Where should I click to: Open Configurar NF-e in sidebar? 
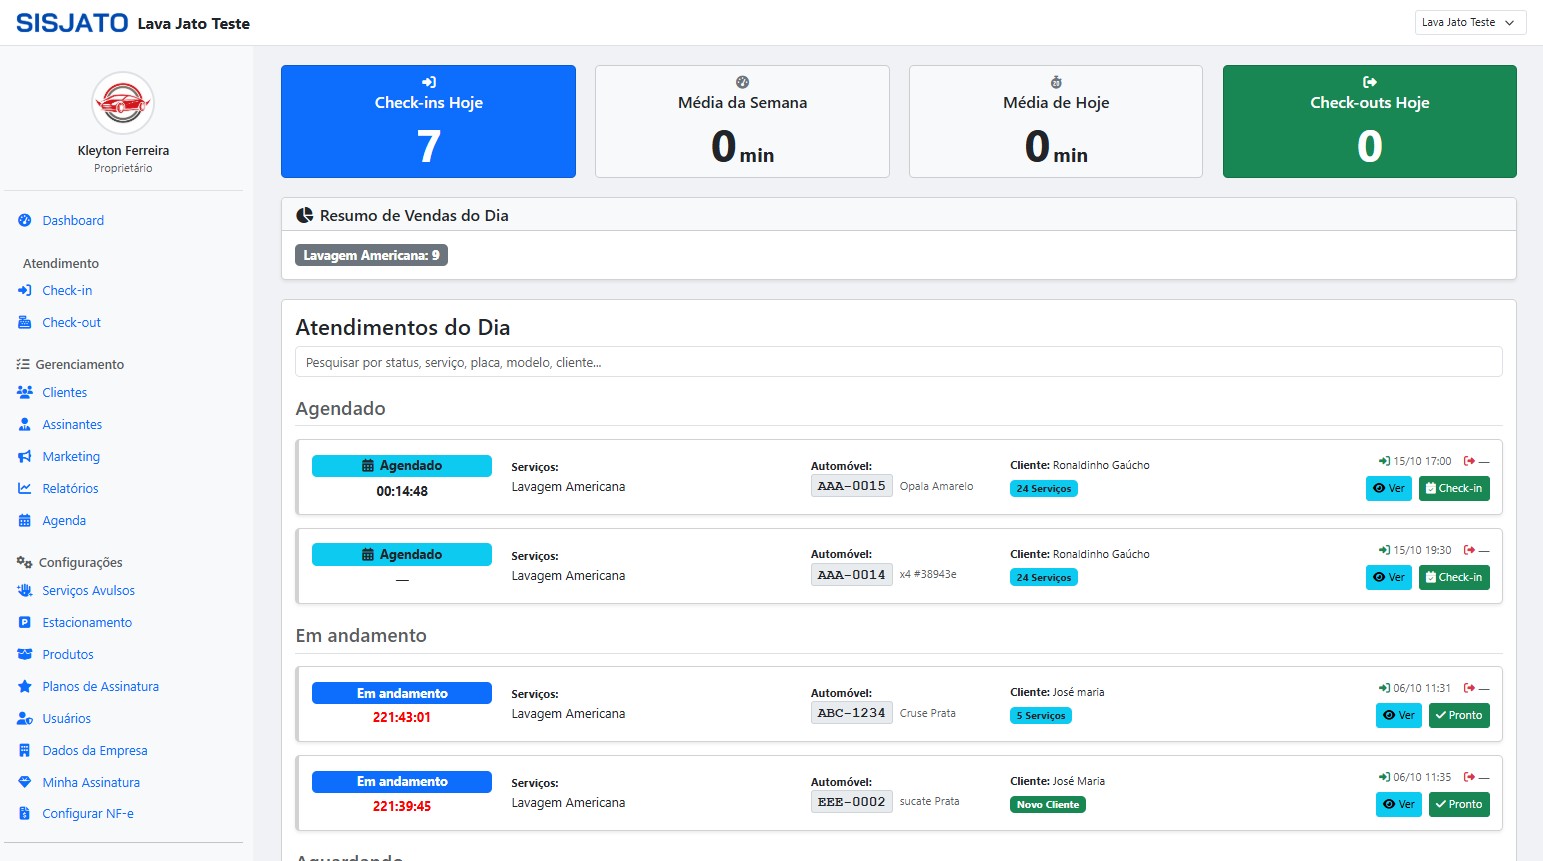[x=87, y=814]
